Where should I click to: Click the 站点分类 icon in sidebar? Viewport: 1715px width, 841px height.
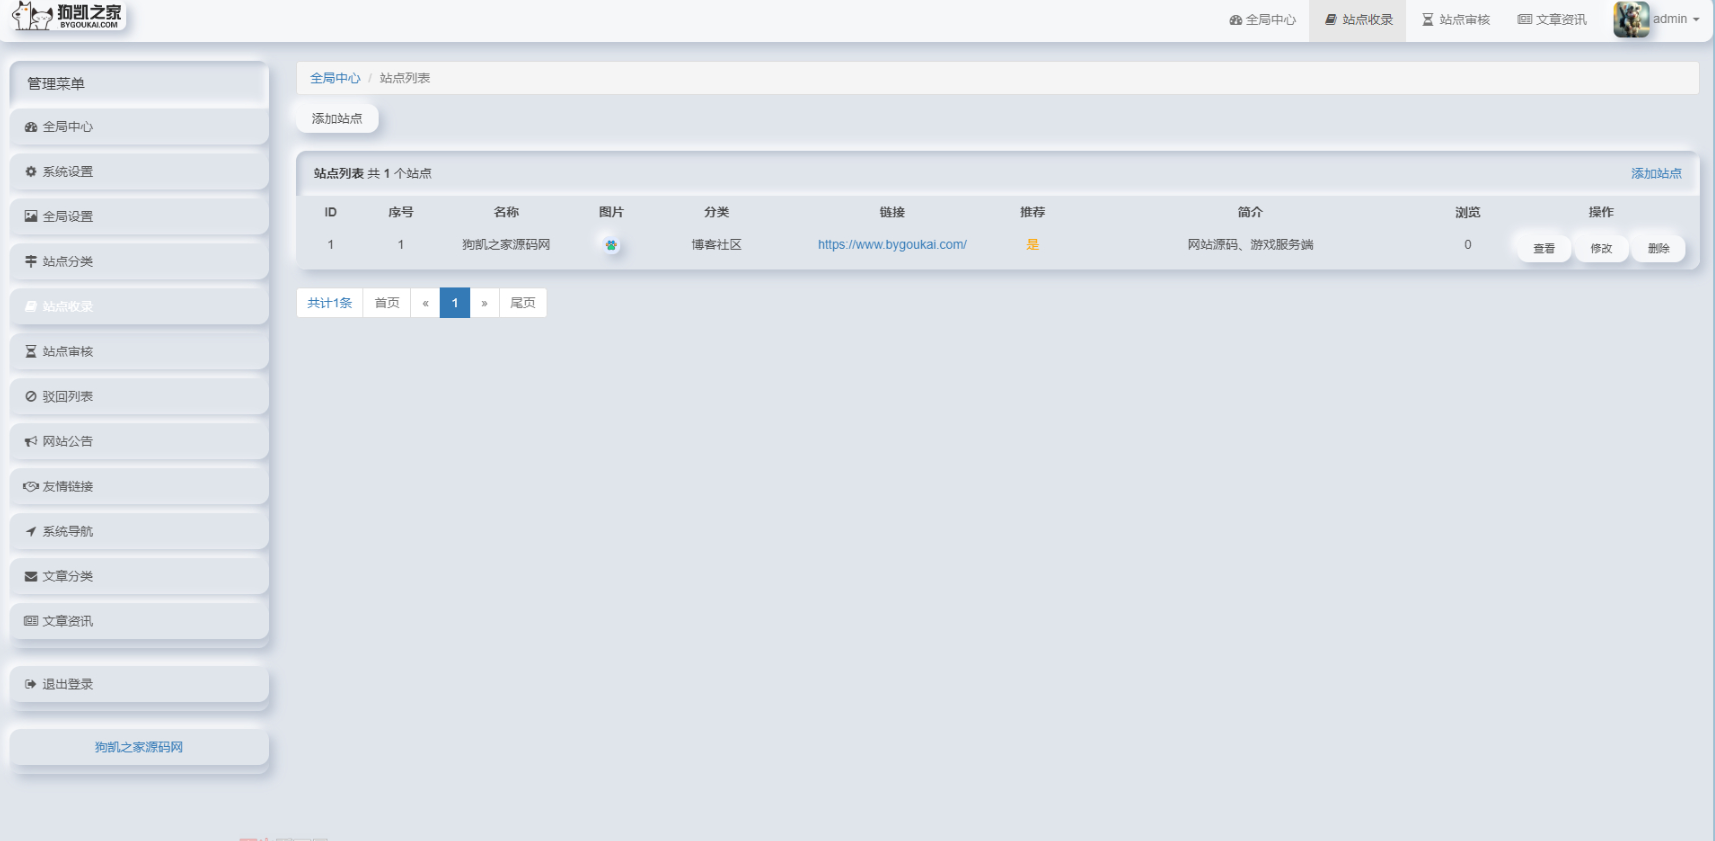[31, 262]
